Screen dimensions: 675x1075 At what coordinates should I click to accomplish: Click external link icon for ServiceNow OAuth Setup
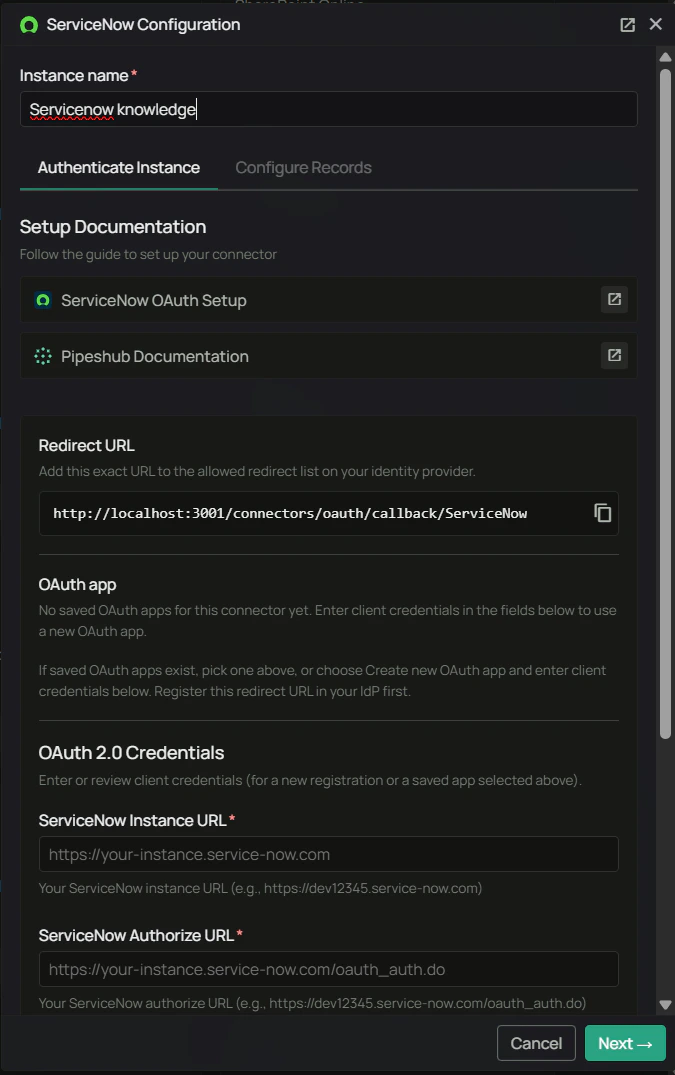[615, 300]
